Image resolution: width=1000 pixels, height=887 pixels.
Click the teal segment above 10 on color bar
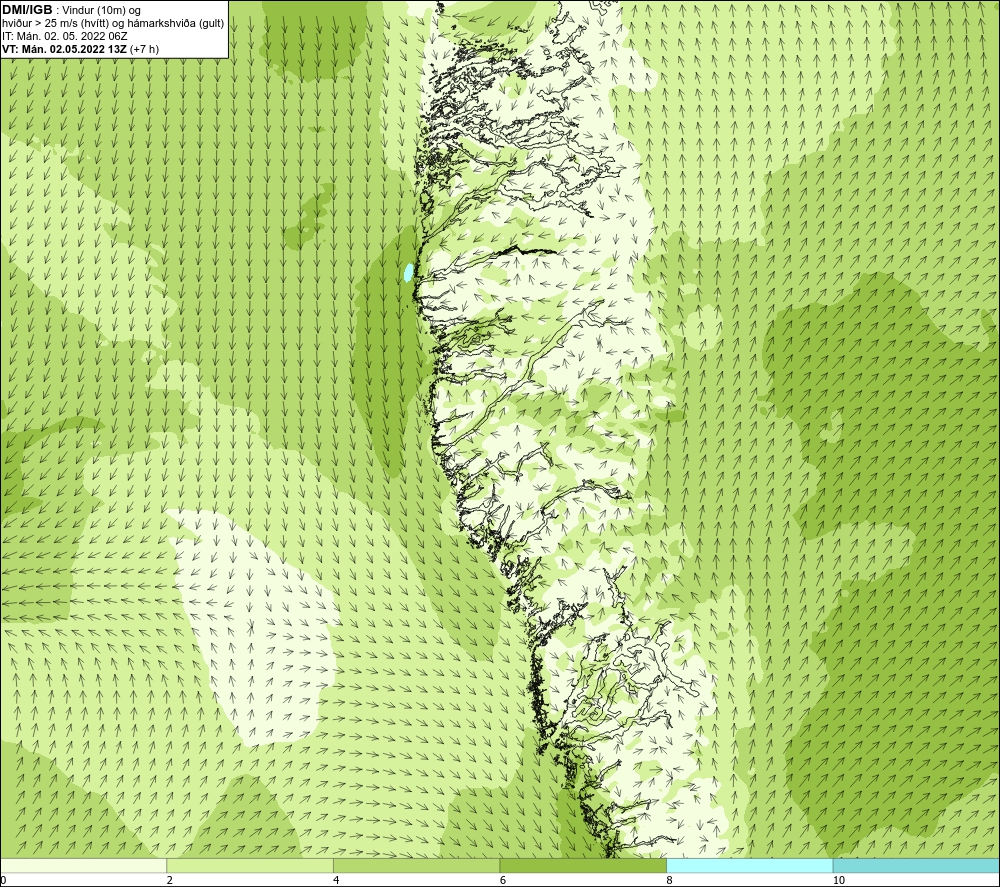[916, 865]
